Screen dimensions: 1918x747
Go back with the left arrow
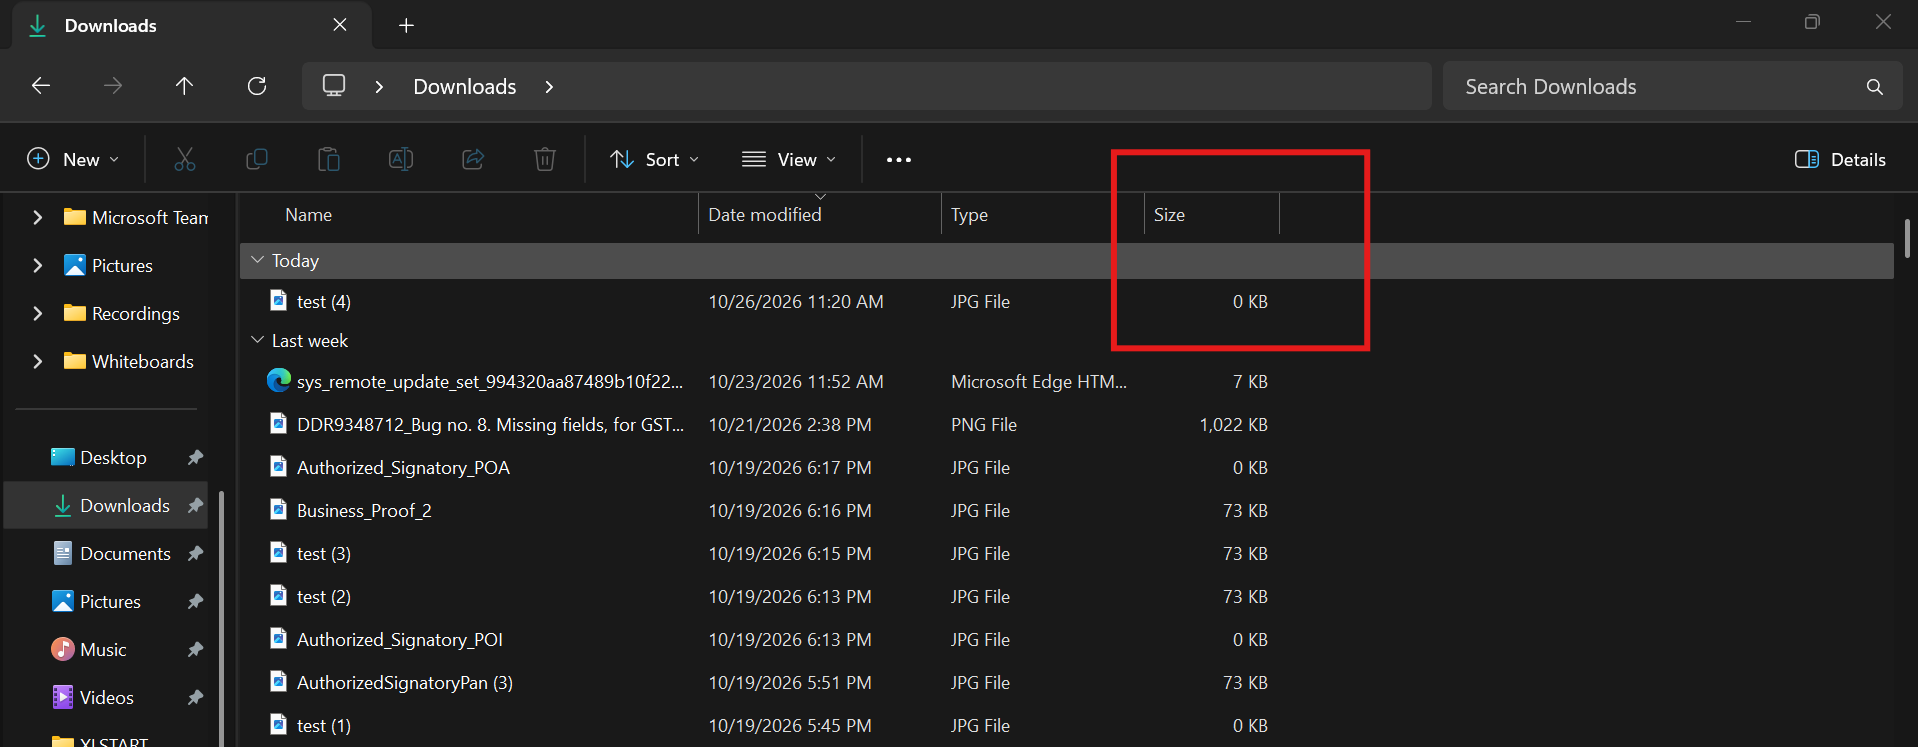click(41, 86)
